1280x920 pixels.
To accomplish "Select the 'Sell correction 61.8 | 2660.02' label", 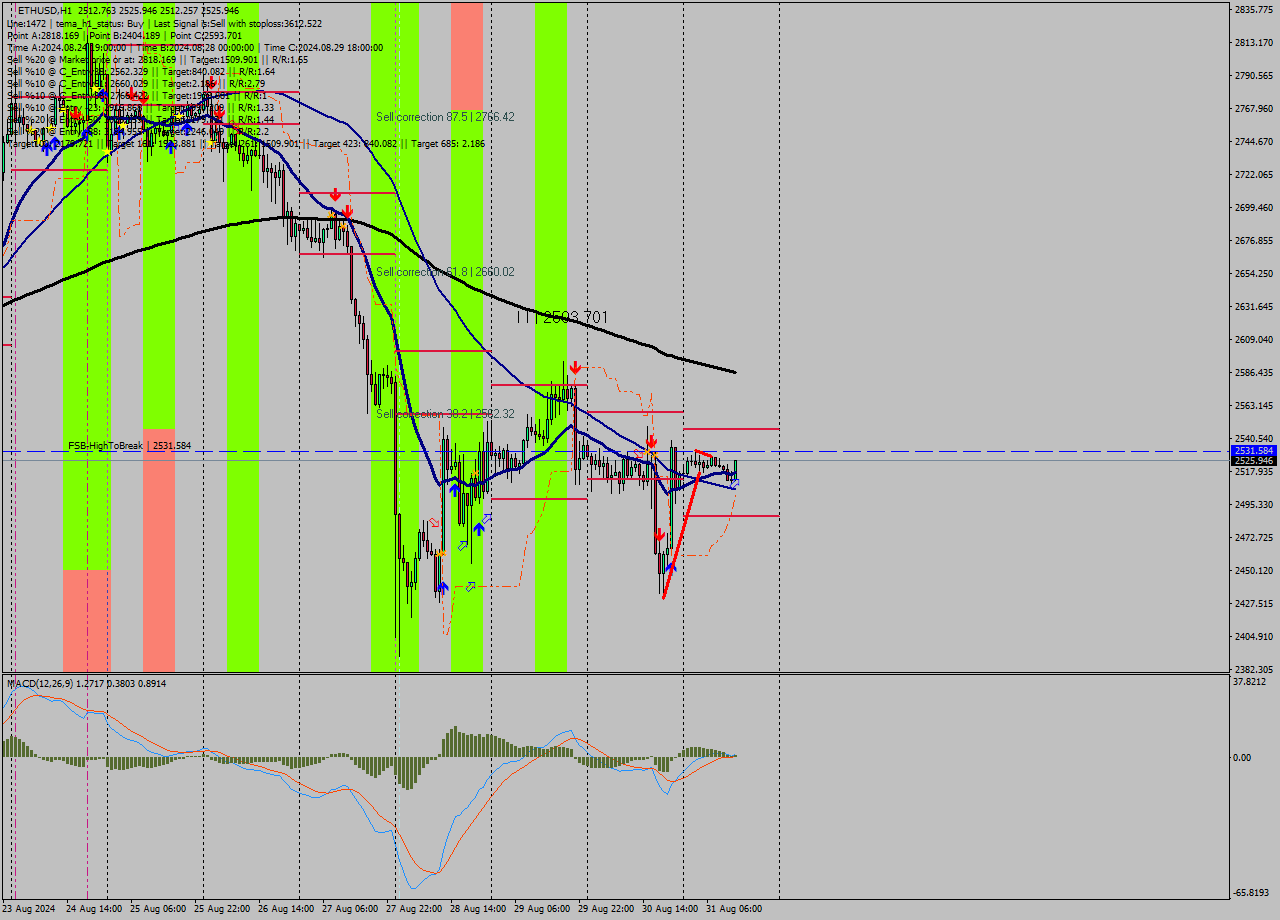I will (x=445, y=272).
